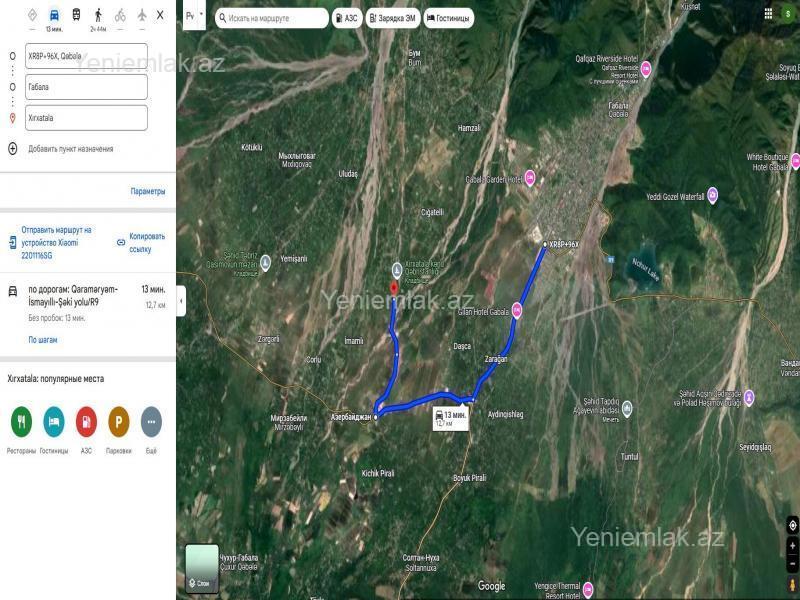Image resolution: width=800 pixels, height=600 pixels.
Task: Close the directions panel with X
Action: pos(160,15)
